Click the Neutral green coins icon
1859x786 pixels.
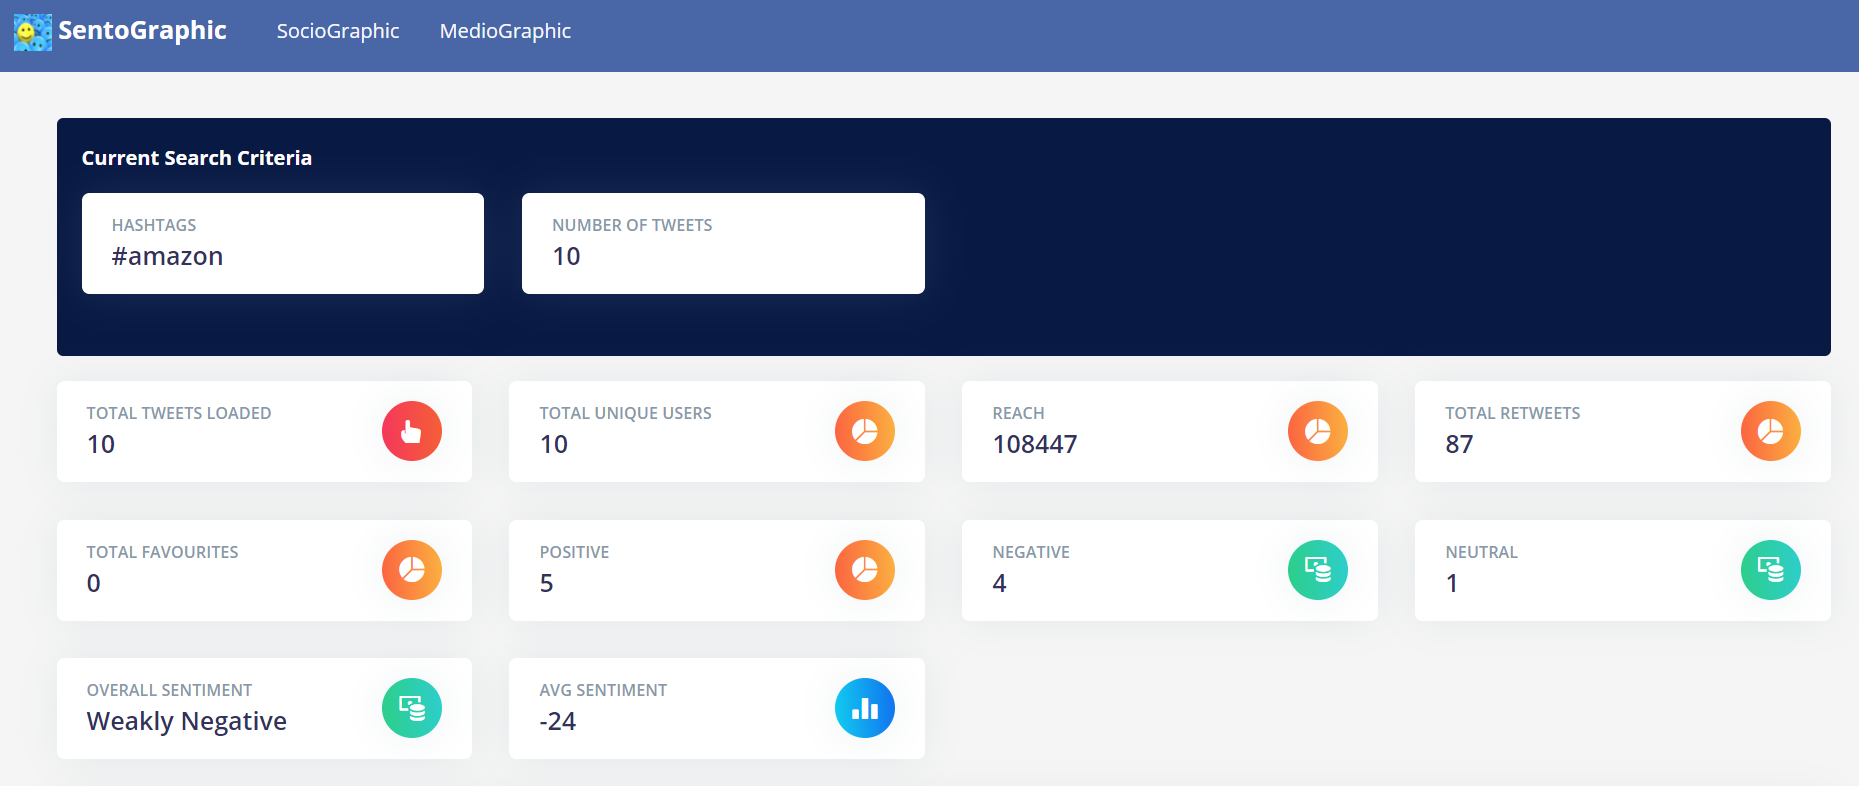[1771, 570]
